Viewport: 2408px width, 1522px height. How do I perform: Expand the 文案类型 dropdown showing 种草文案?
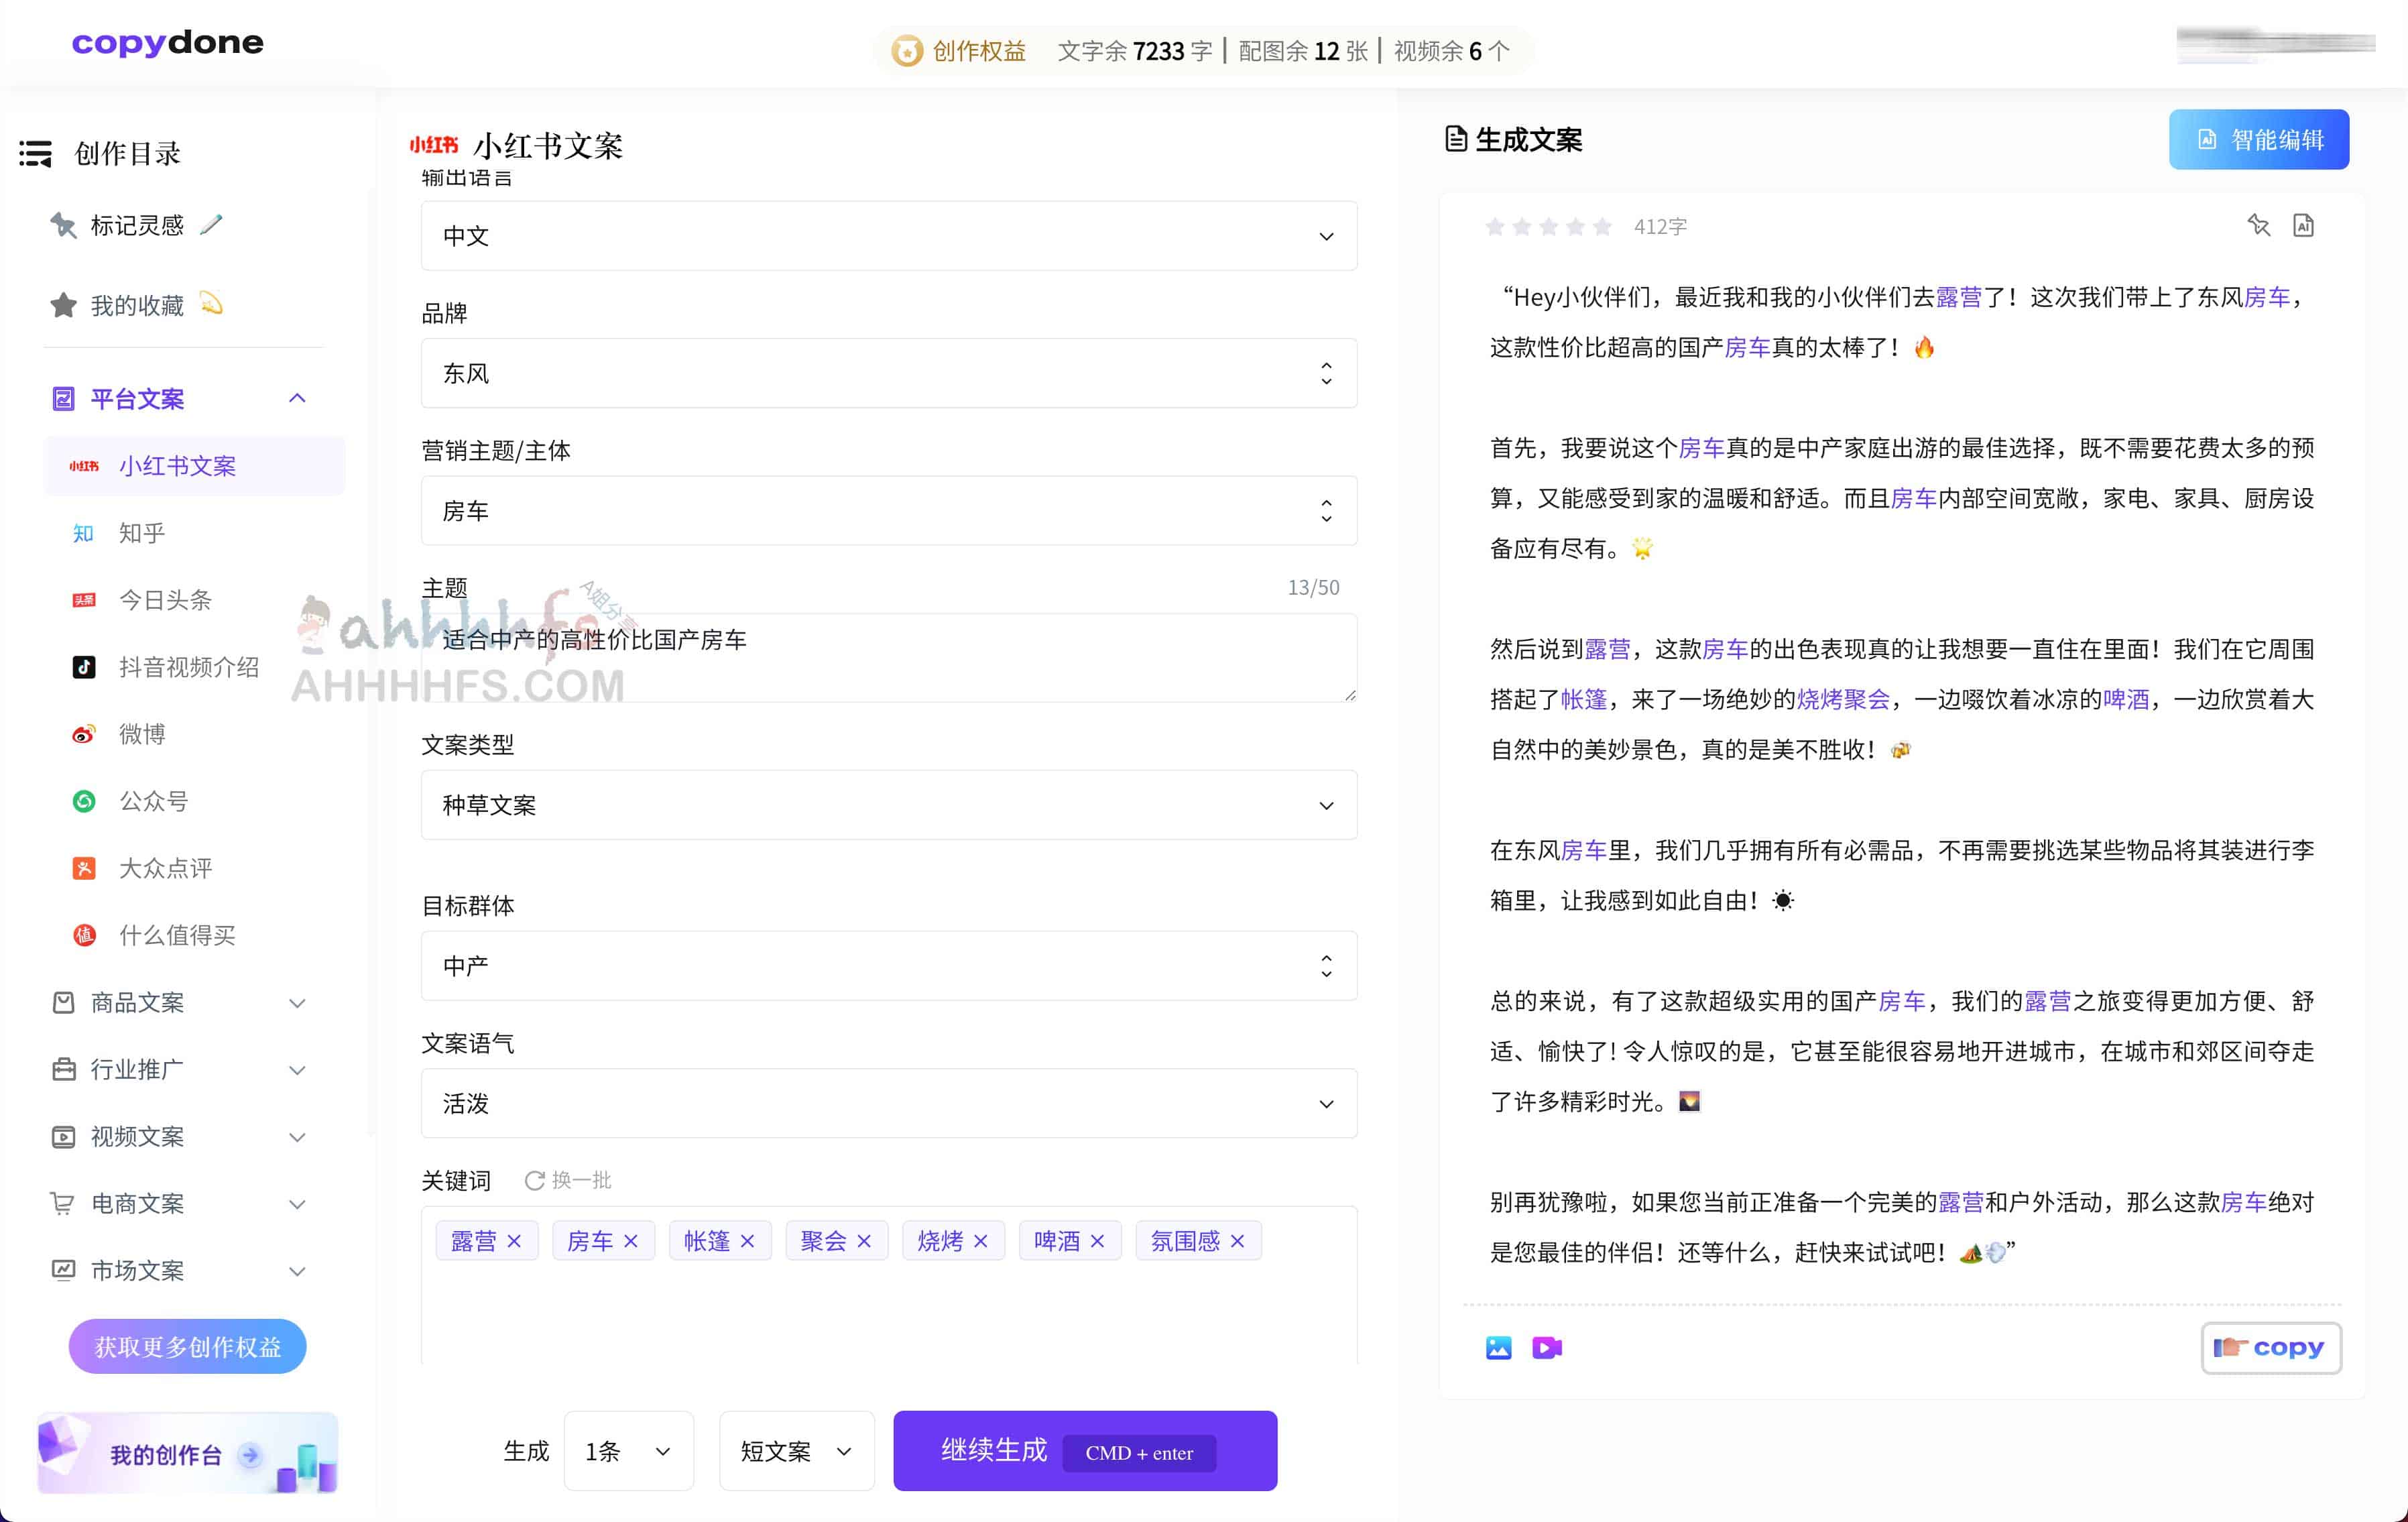(x=1326, y=805)
